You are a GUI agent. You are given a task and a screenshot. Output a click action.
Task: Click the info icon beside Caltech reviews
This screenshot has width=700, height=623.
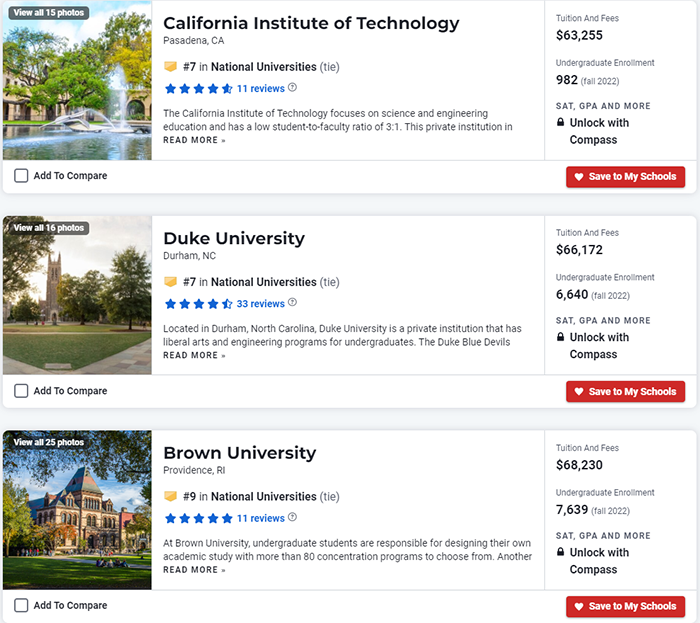(293, 88)
